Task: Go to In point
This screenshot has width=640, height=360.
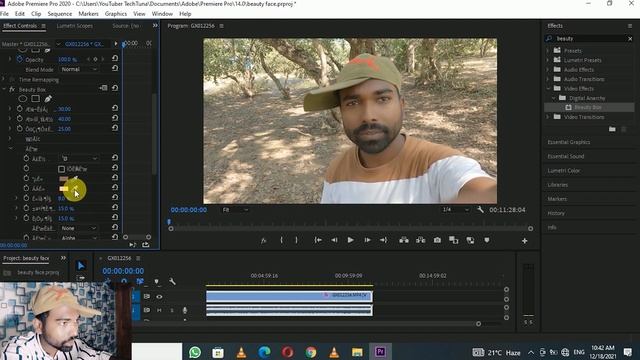Action: (318, 240)
